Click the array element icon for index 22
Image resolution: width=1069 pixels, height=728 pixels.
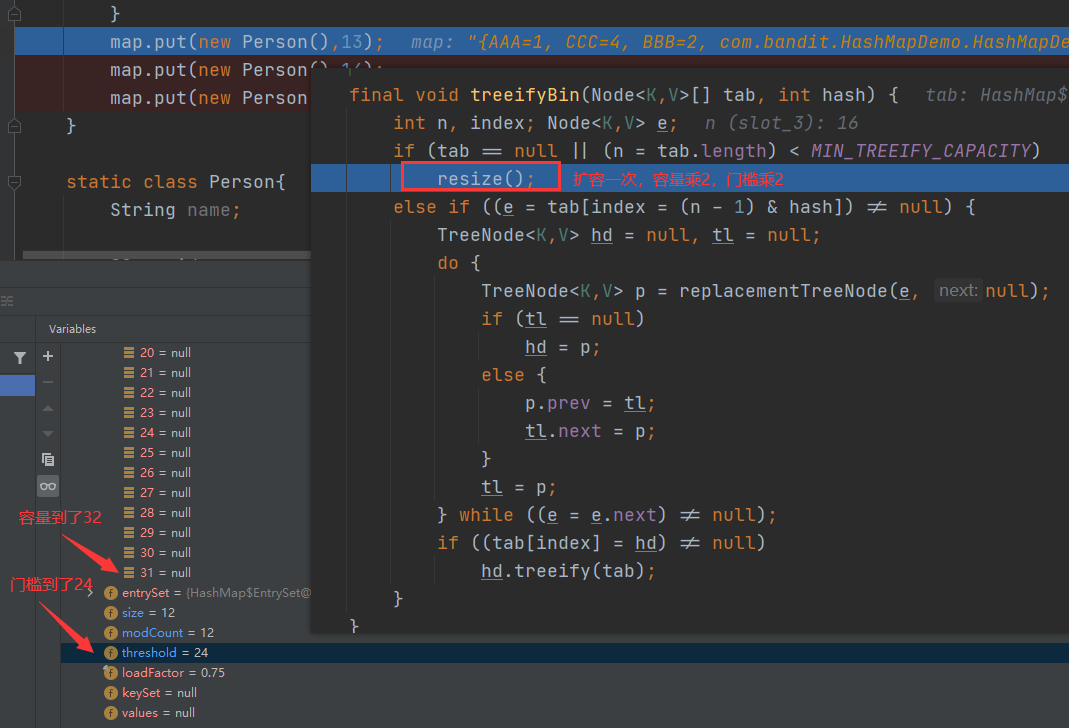click(129, 393)
